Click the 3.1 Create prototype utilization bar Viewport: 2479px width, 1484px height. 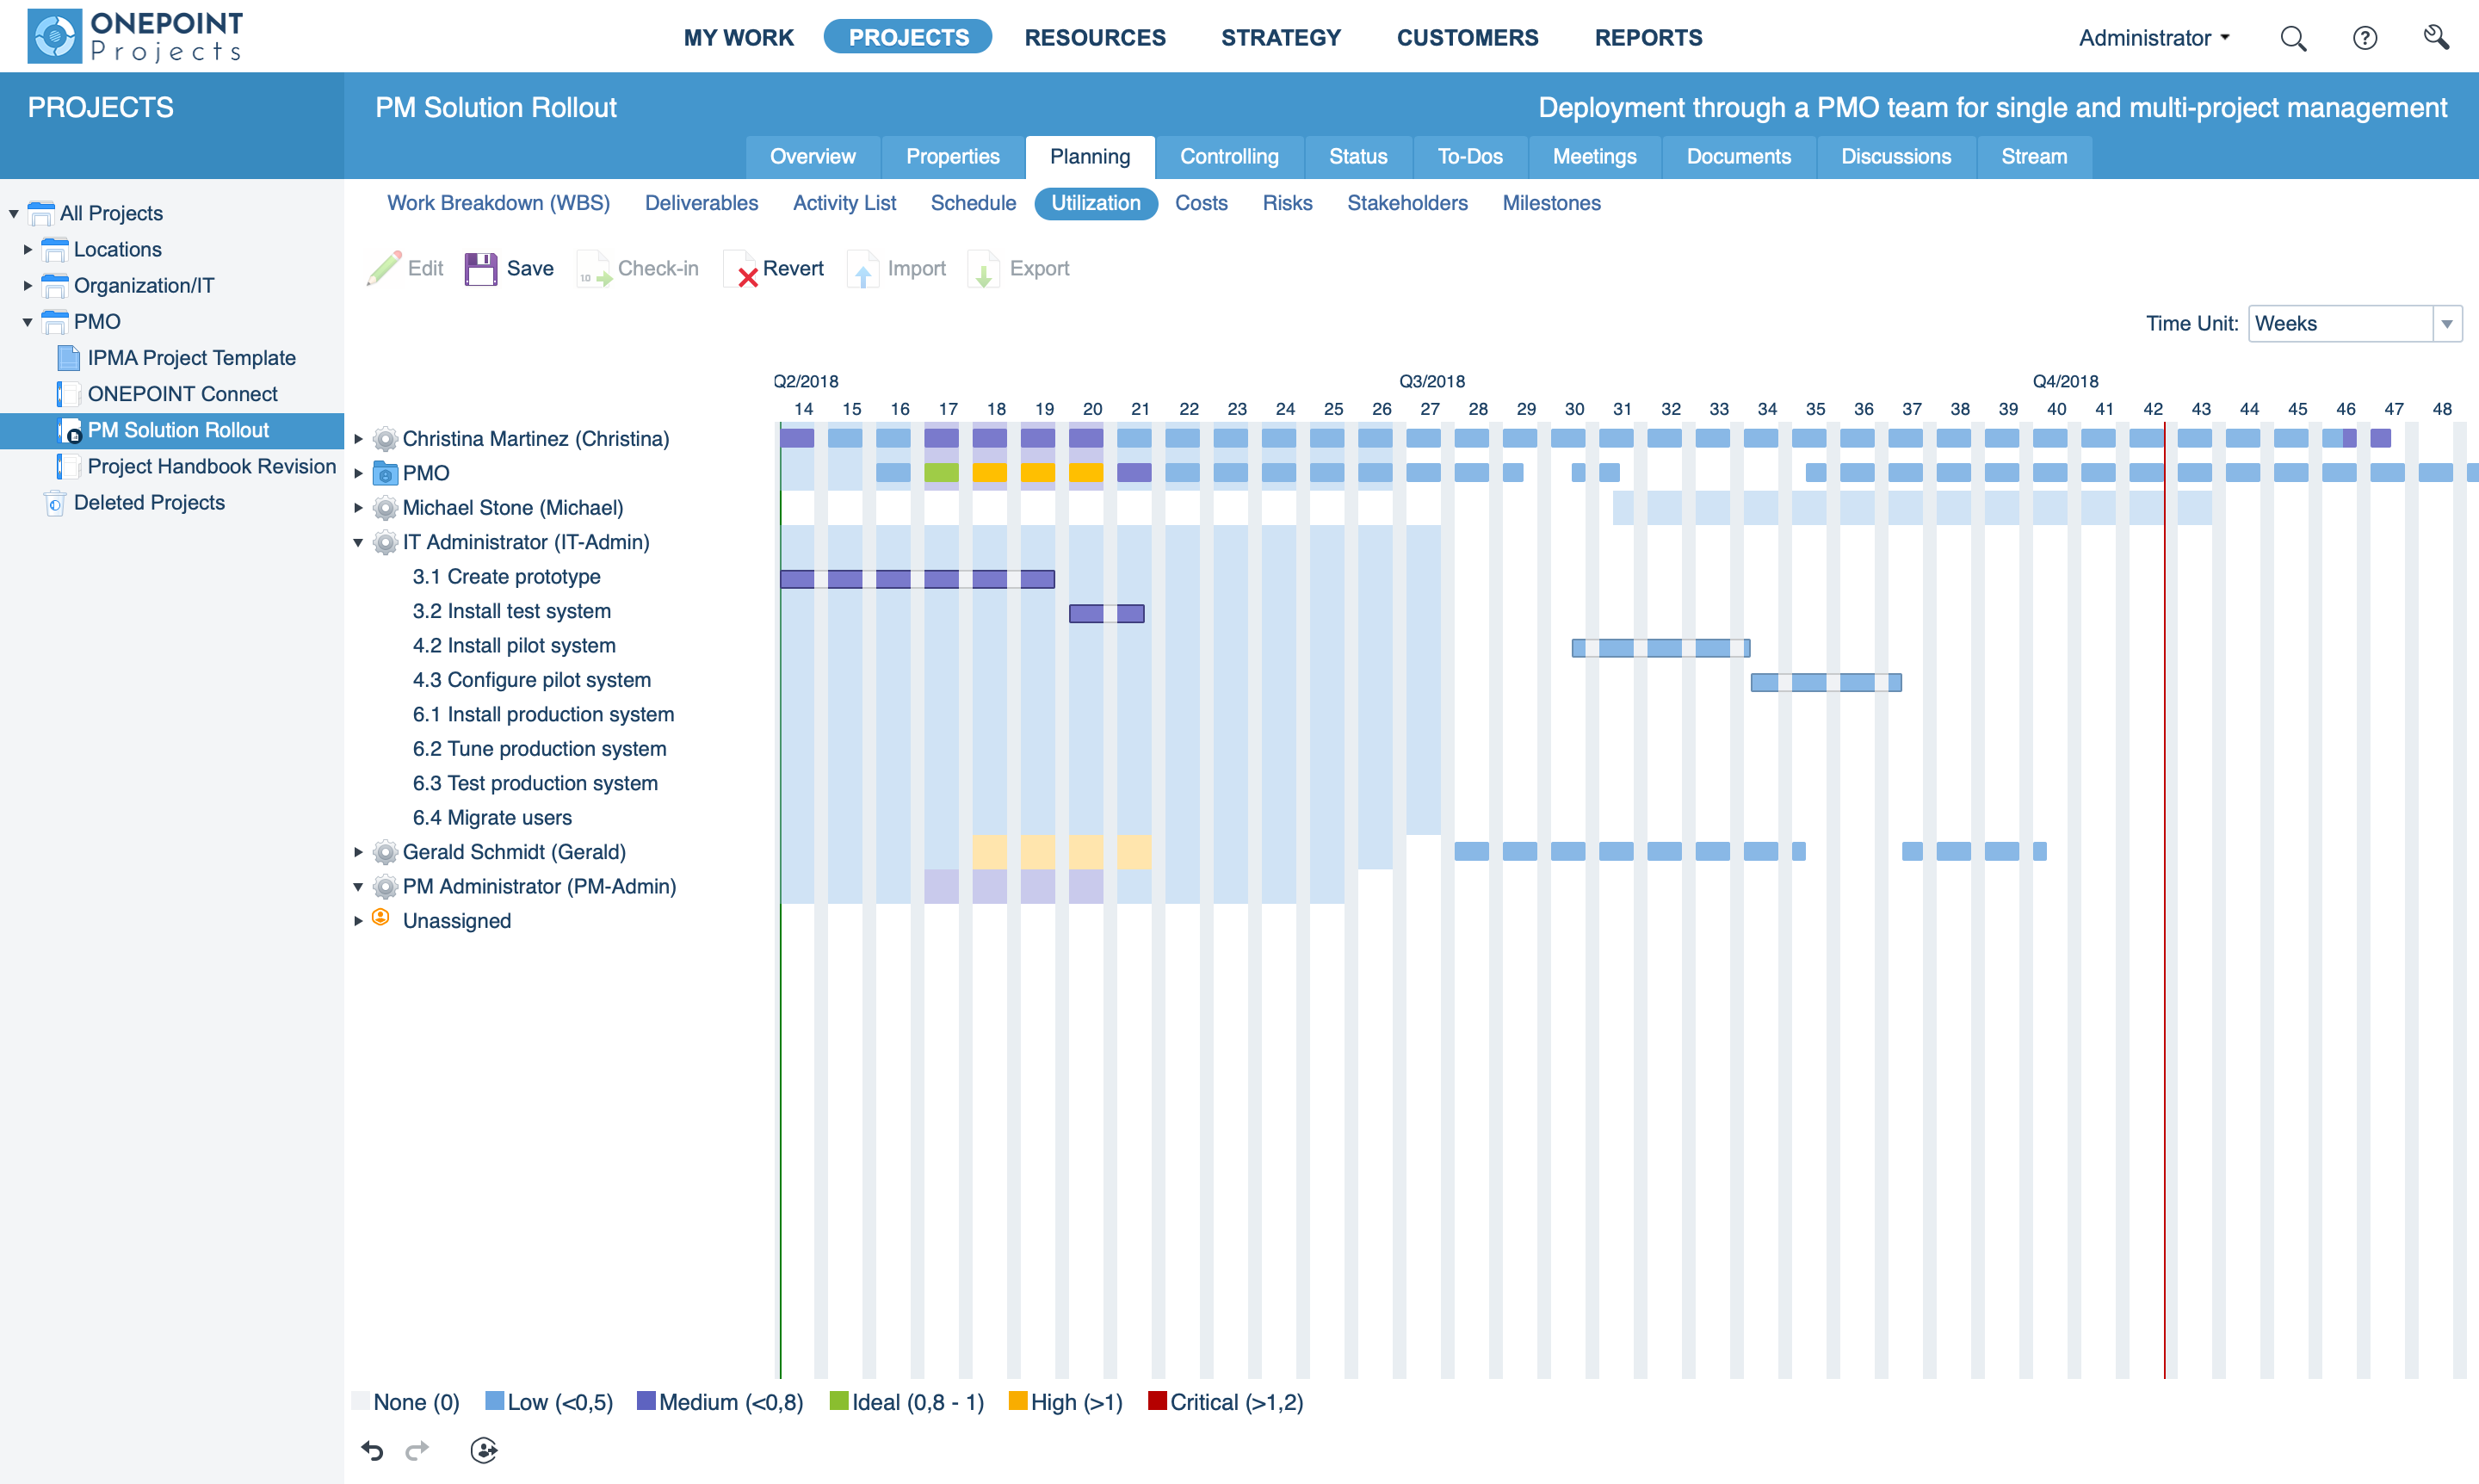pos(917,579)
